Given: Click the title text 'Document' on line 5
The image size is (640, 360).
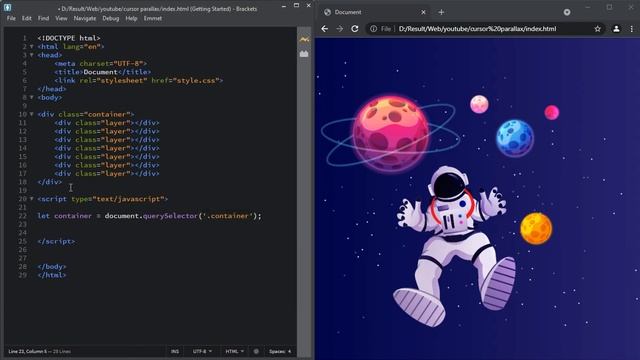Looking at the screenshot, I should tap(100, 72).
